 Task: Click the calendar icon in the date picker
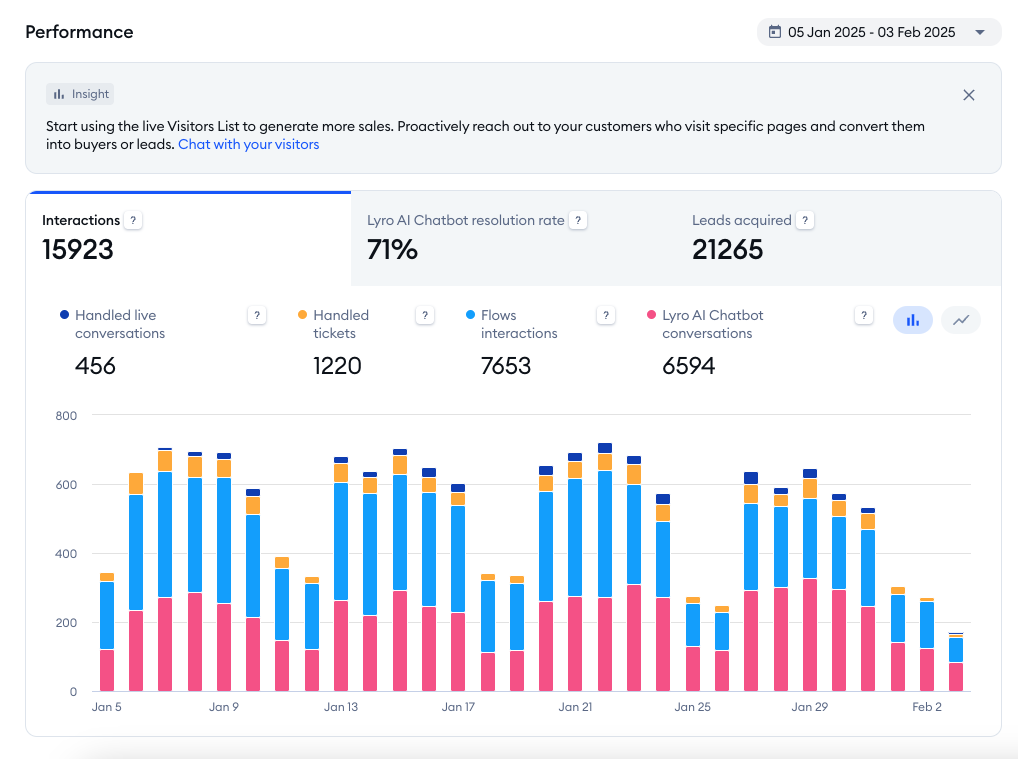(774, 32)
